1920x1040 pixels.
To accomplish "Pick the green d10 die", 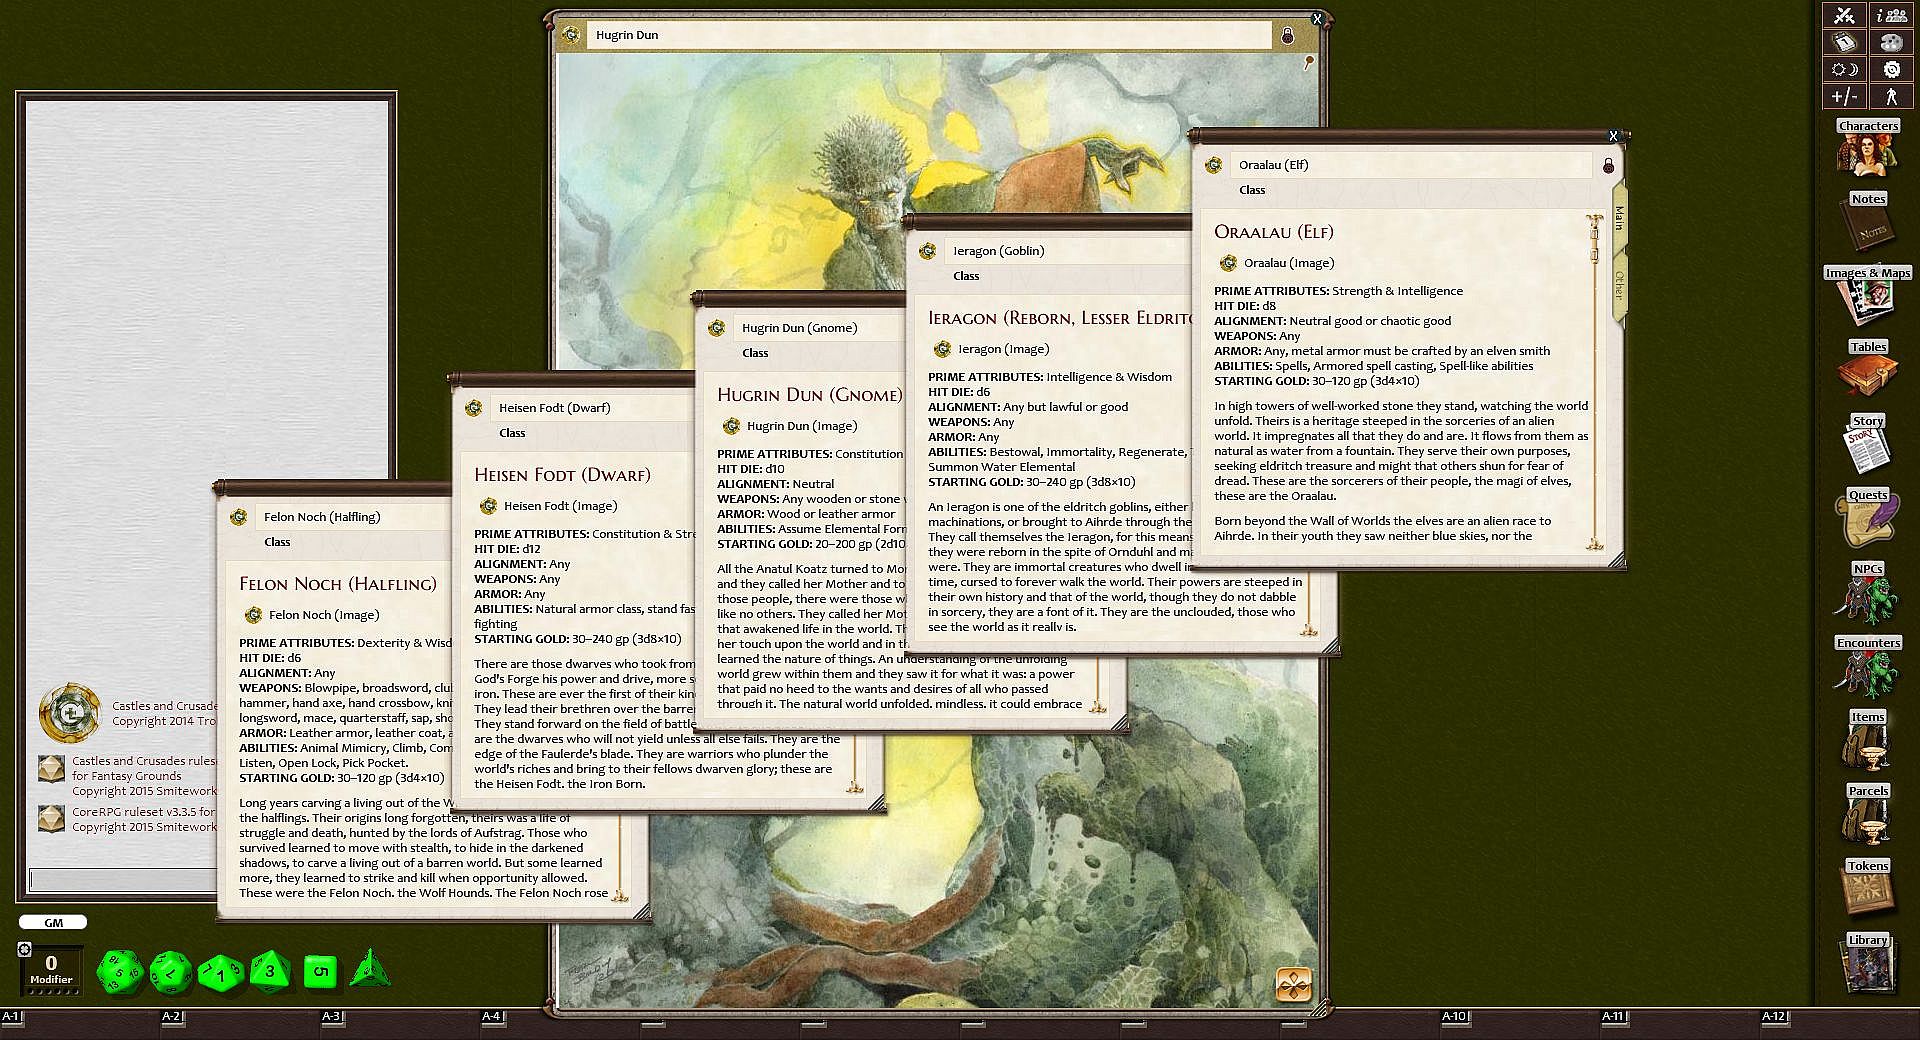I will click(x=221, y=972).
